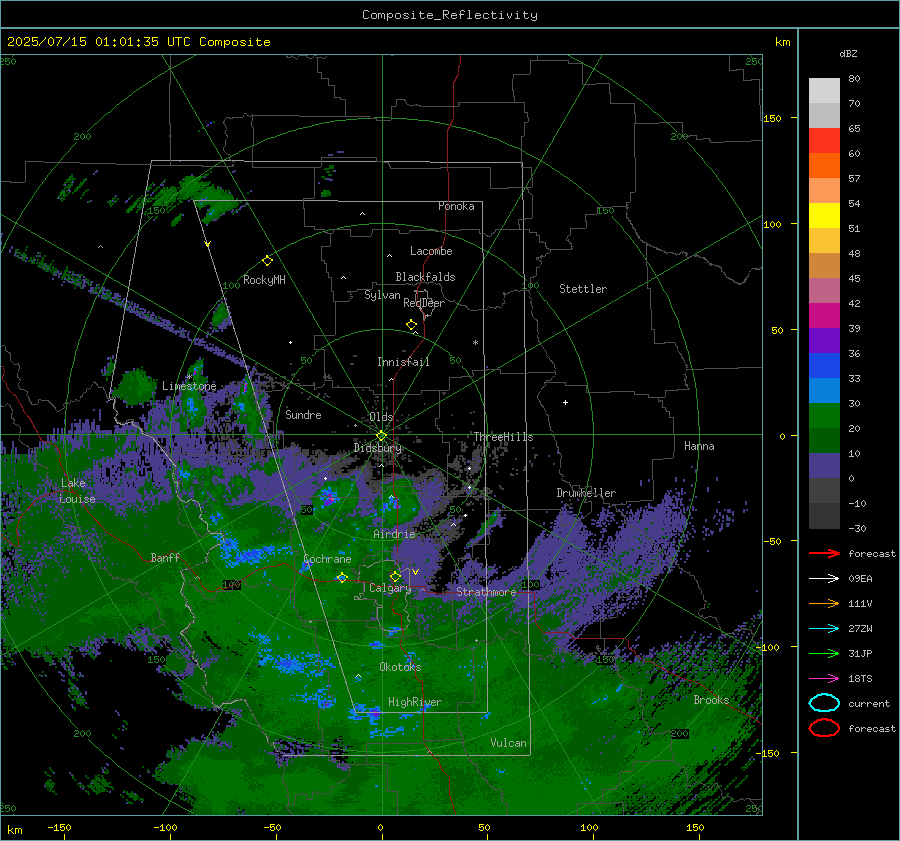Click the yellow diamond marker near RockyMH

coord(267,261)
